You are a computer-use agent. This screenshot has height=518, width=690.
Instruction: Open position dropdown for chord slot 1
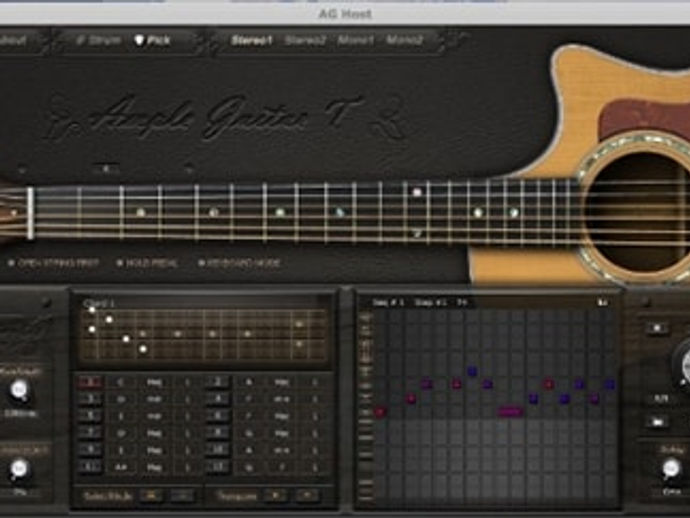[x=187, y=382]
